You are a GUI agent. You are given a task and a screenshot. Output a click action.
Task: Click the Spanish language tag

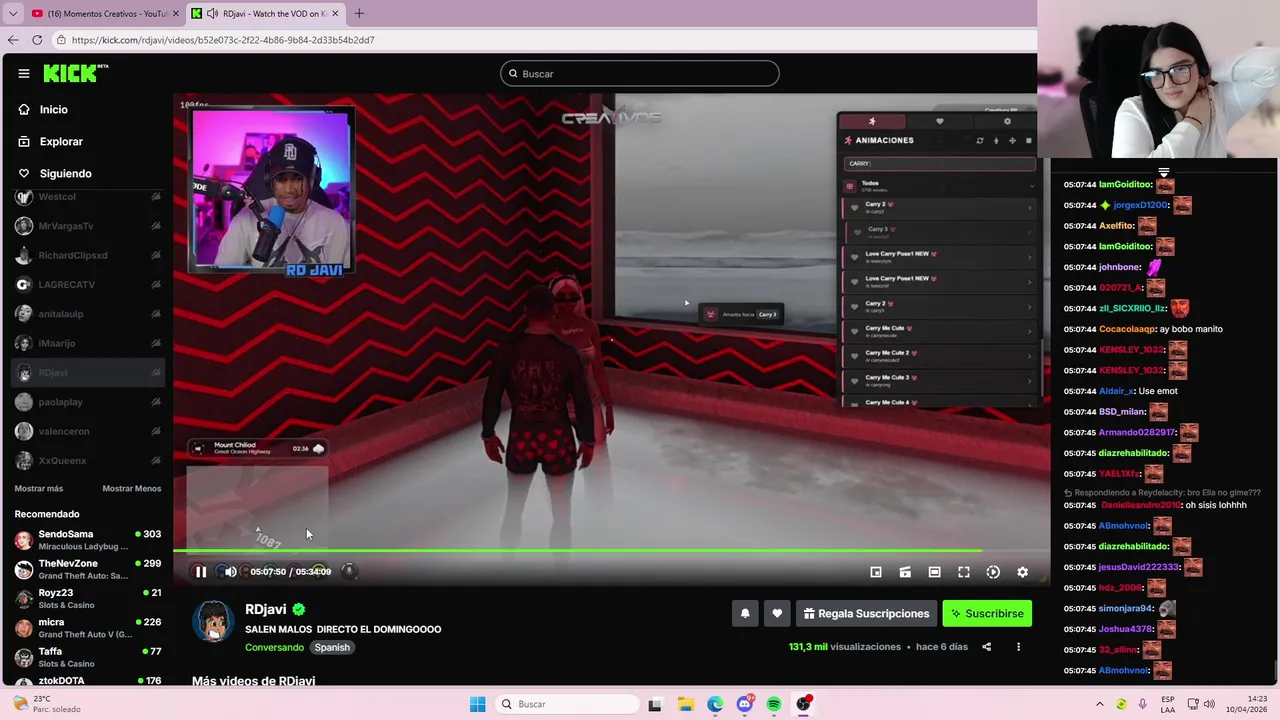[332, 647]
